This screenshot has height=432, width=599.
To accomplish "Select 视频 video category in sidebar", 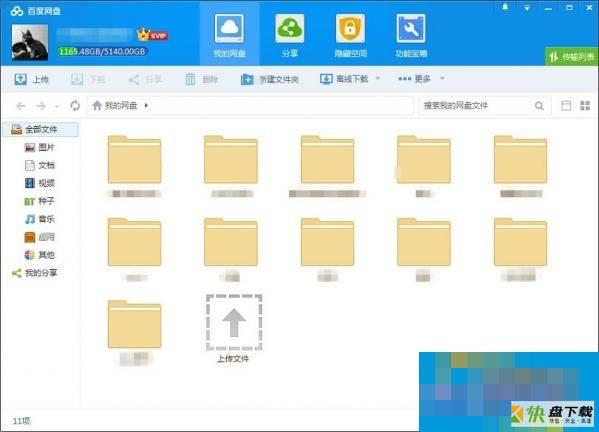I will (40, 183).
